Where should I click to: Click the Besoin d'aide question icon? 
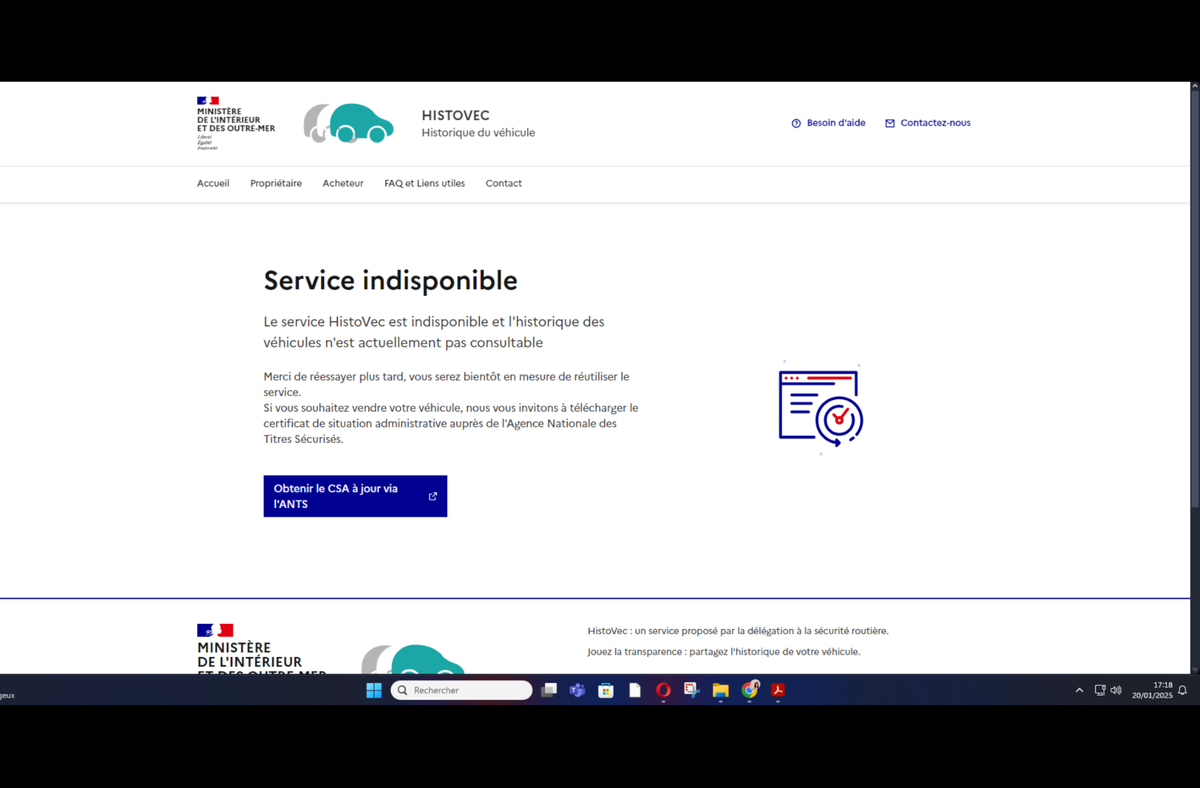coord(796,123)
